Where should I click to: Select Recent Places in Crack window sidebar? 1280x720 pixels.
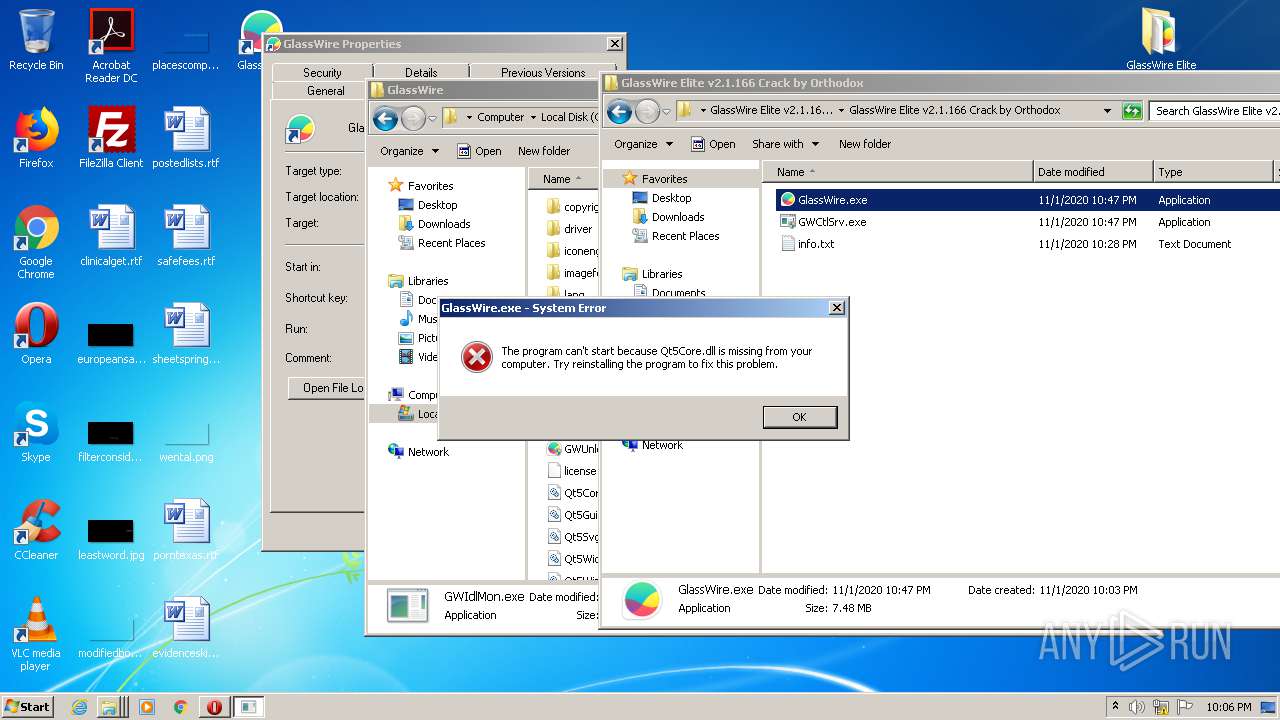[685, 236]
